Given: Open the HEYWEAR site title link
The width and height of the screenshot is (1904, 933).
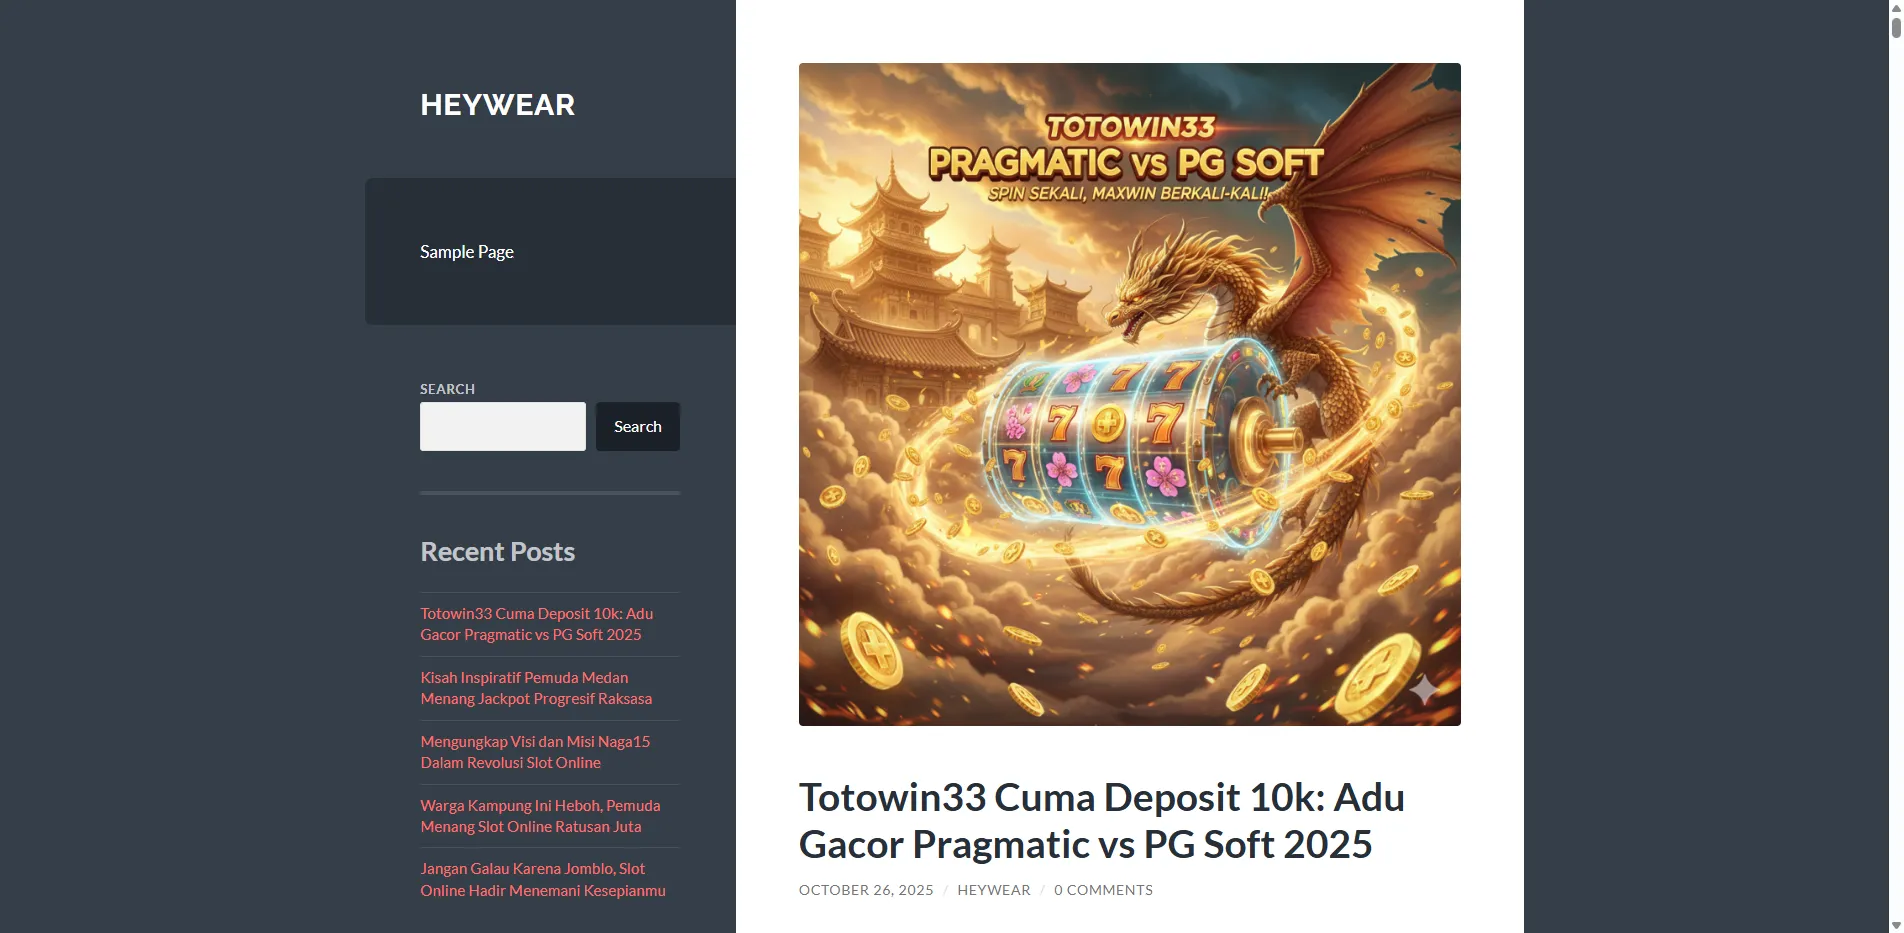Looking at the screenshot, I should pos(497,105).
